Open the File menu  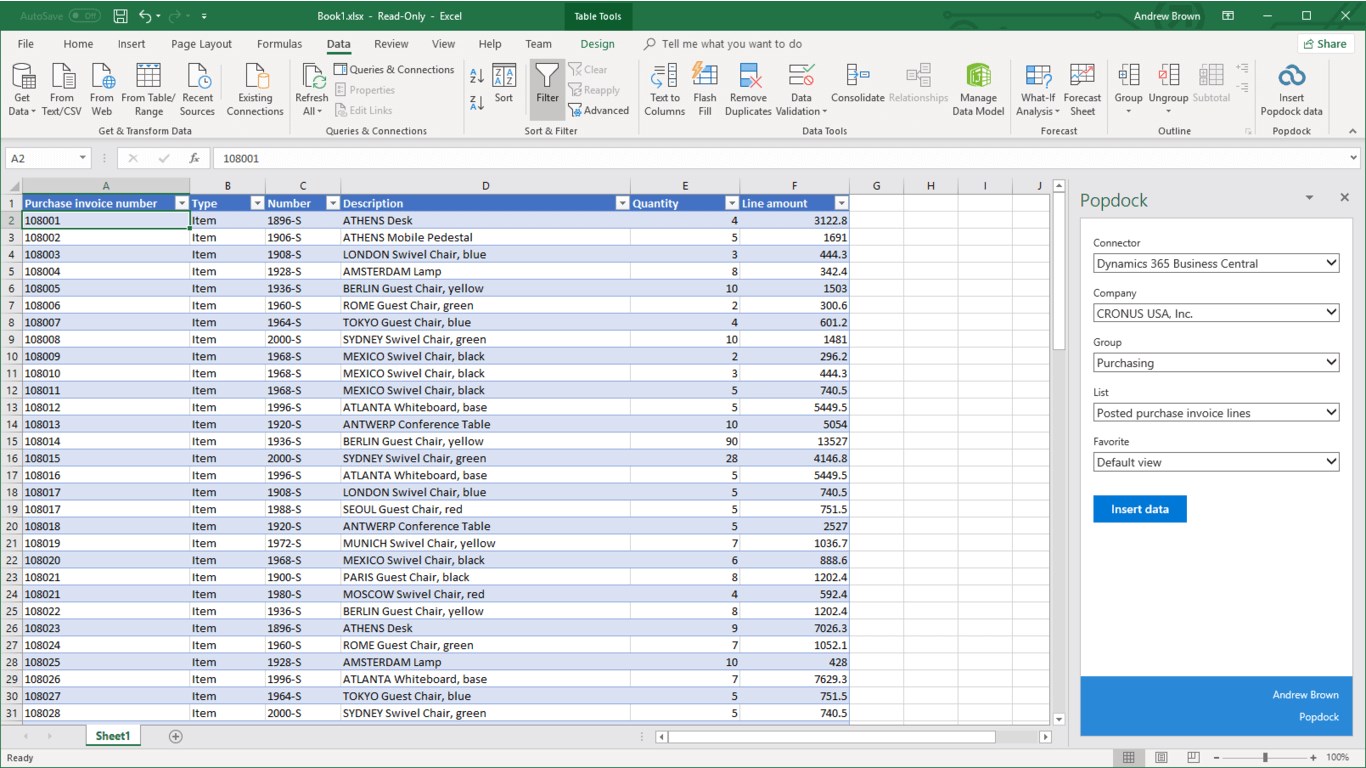click(26, 44)
